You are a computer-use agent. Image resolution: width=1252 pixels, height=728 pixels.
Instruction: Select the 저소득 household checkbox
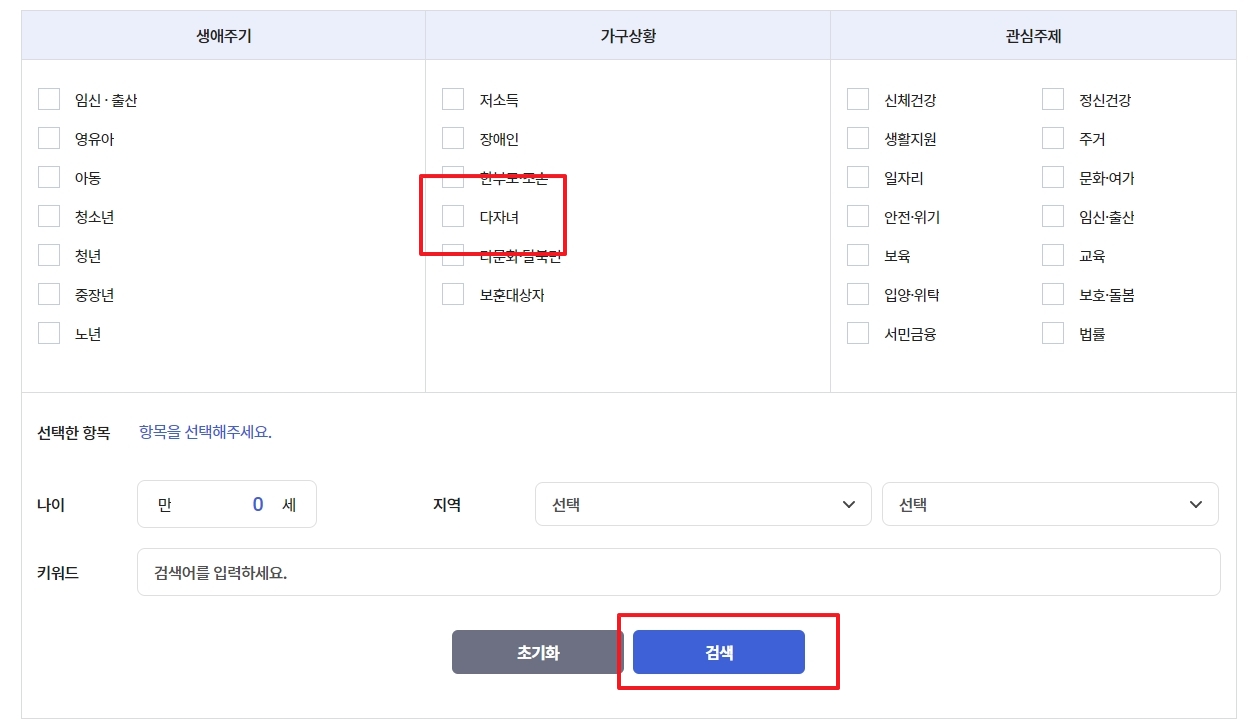[452, 98]
